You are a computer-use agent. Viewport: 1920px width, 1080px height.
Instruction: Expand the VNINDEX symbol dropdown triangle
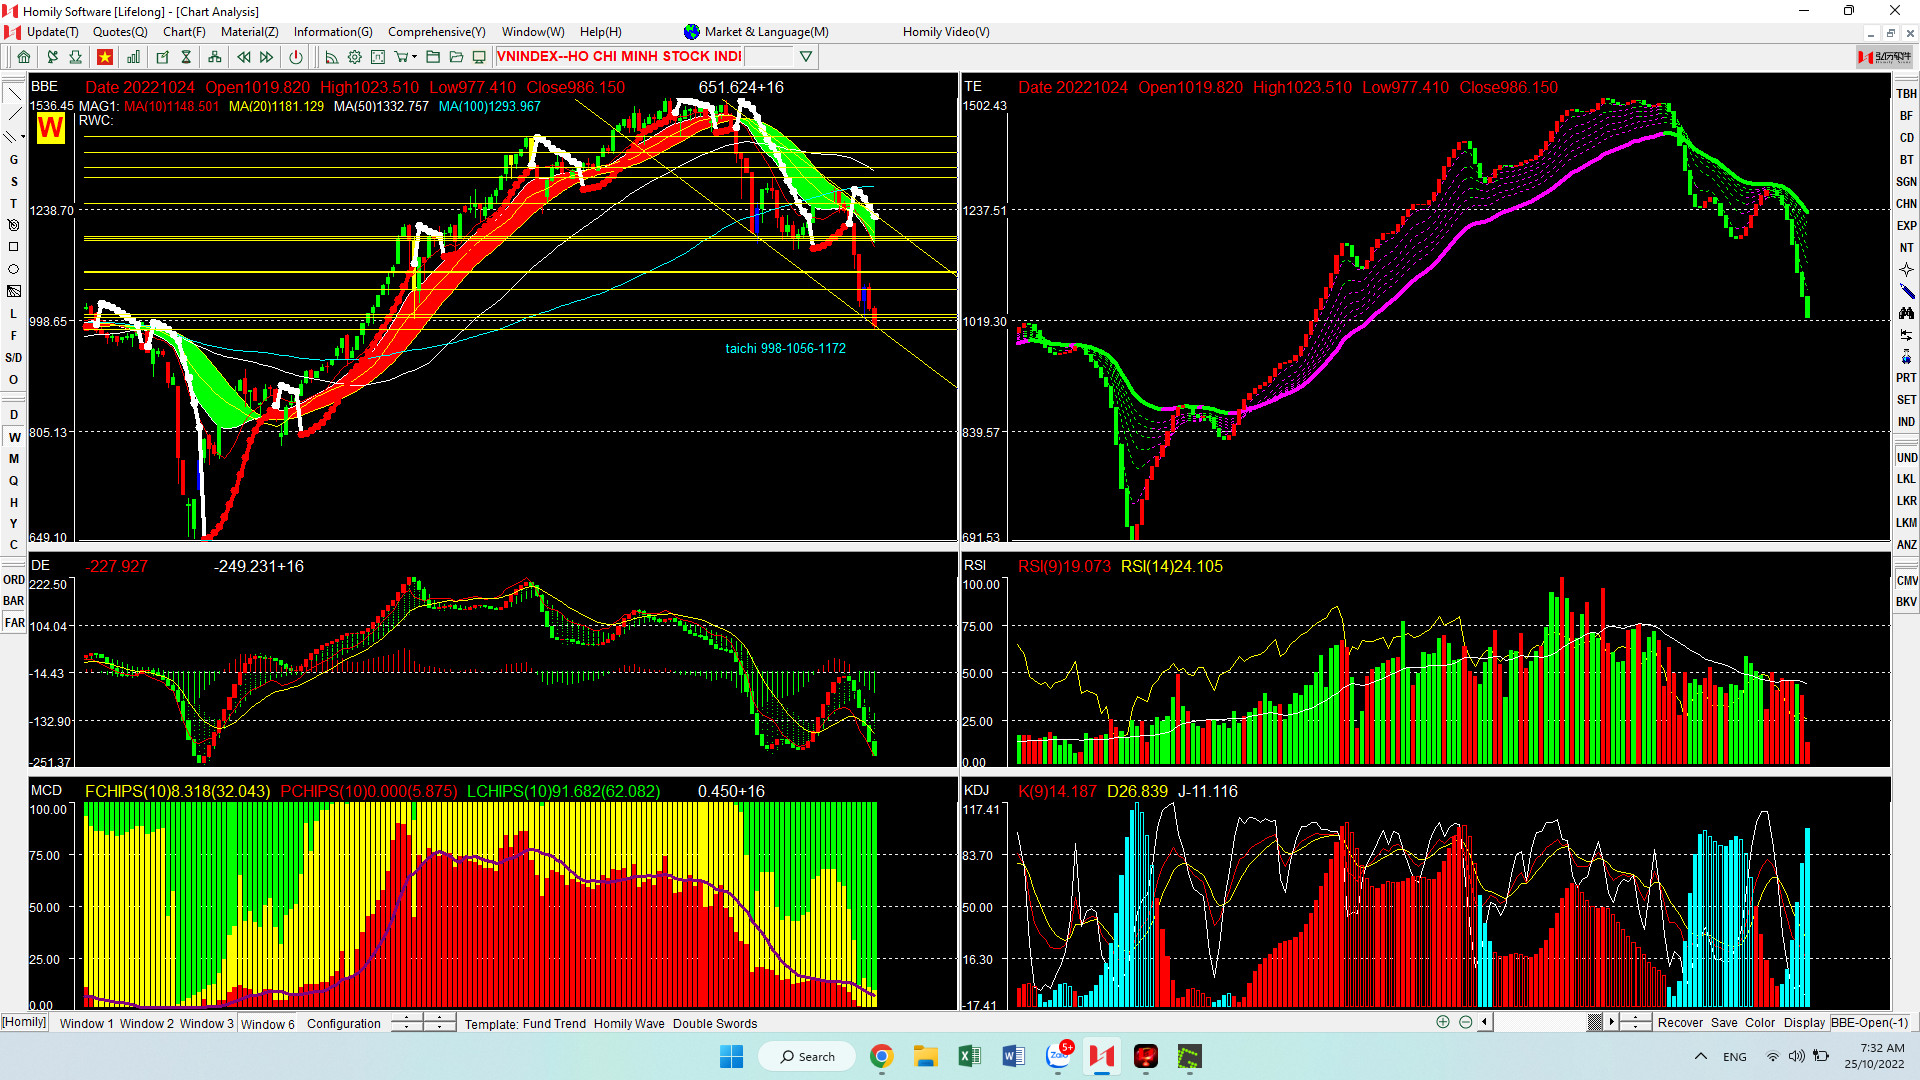[806, 57]
